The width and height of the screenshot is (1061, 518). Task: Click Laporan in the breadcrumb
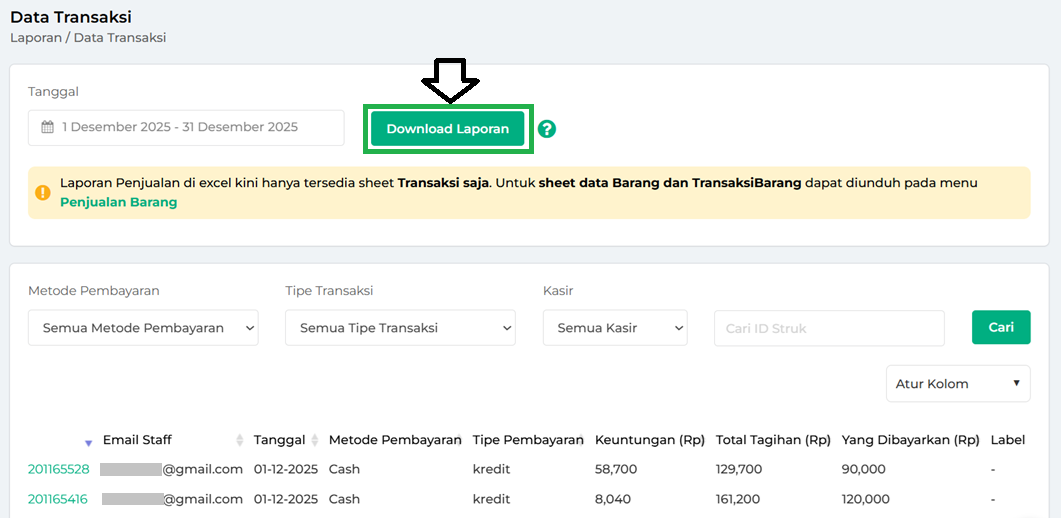[x=36, y=38]
